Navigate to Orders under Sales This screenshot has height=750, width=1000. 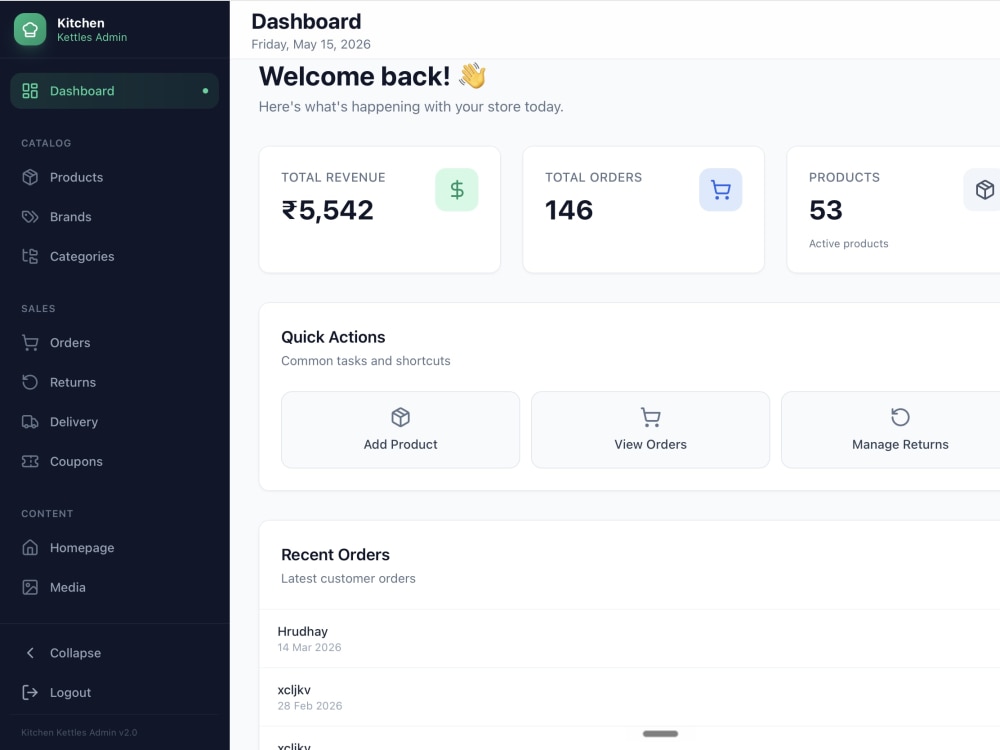click(x=115, y=342)
